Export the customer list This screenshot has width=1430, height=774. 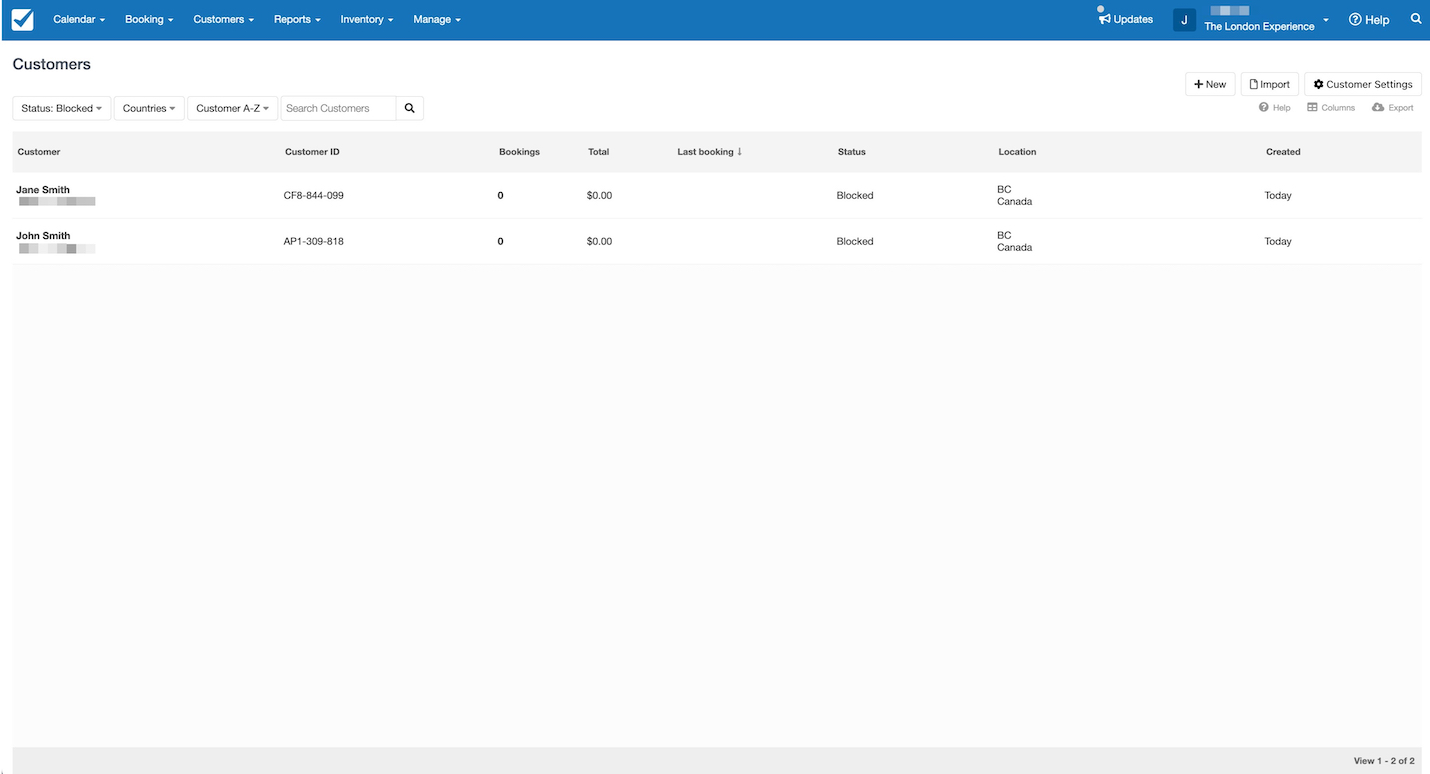pyautogui.click(x=1393, y=108)
